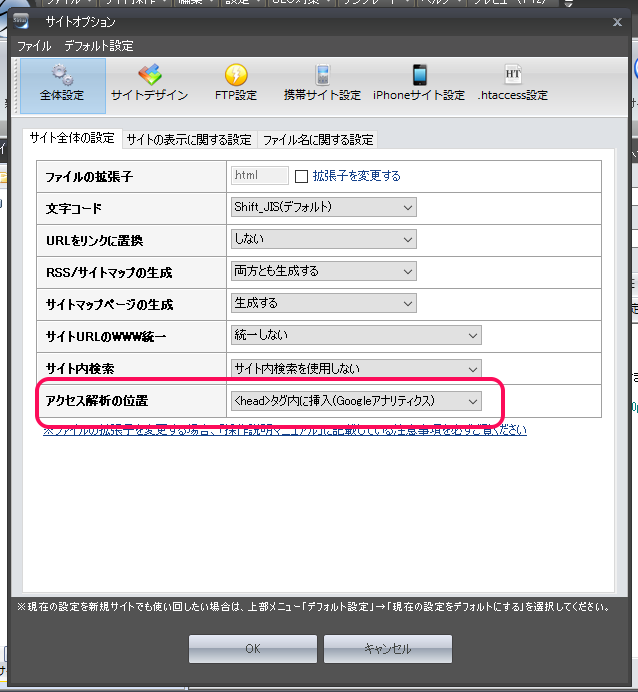The width and height of the screenshot is (638, 692).
Task: Expand the アクセス解析の位置 dropdown
Action: click(x=356, y=401)
